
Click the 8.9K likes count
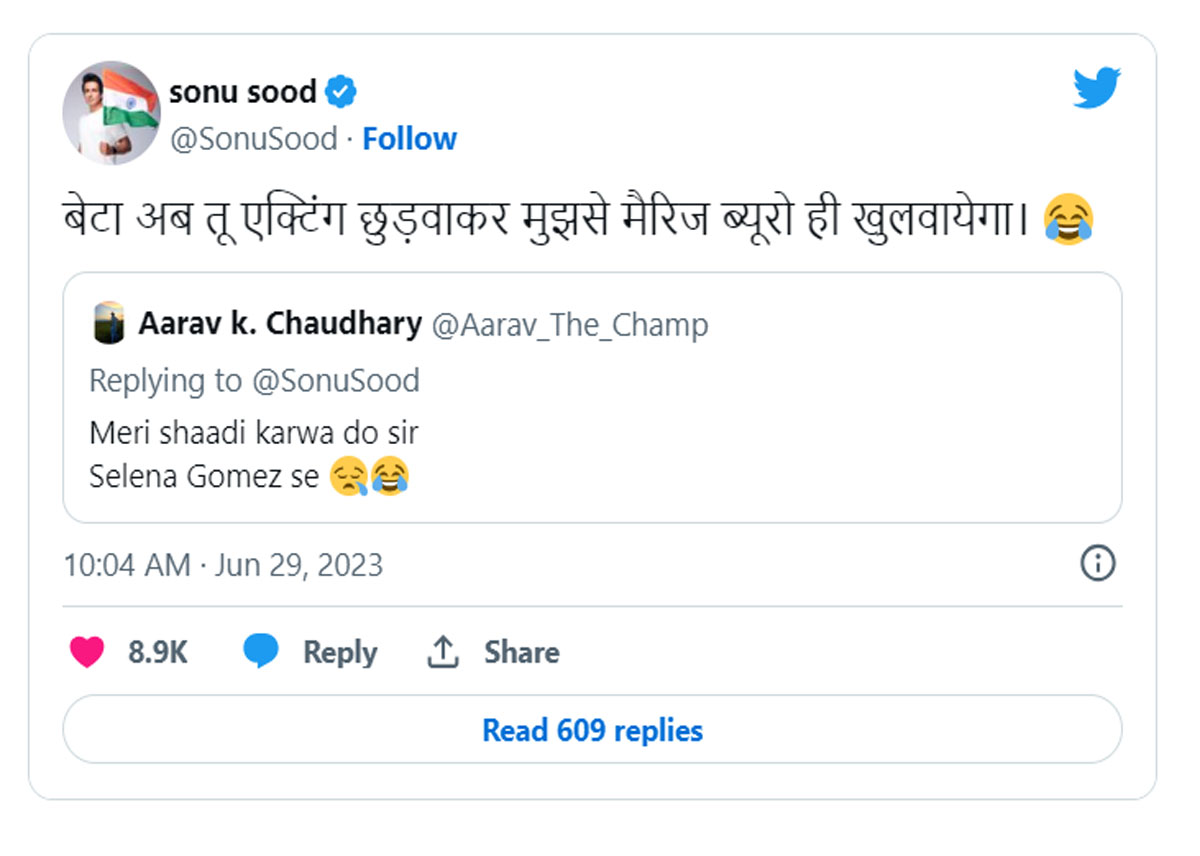coord(158,652)
